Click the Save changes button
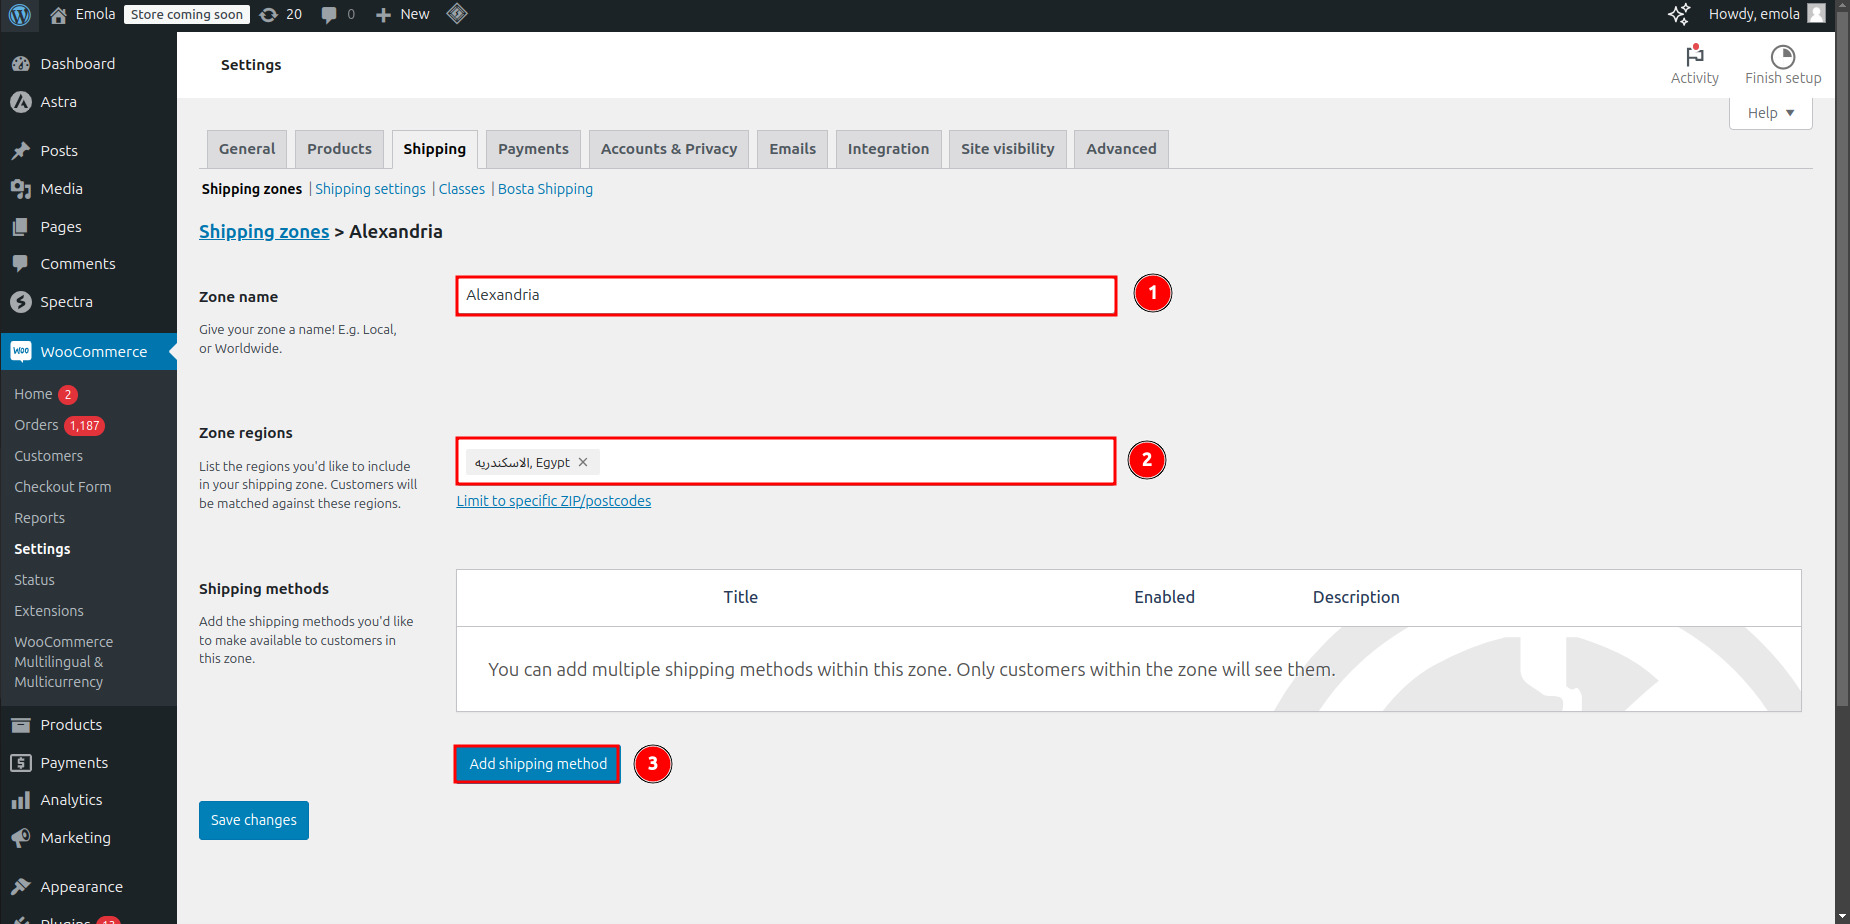1850x924 pixels. coord(254,820)
